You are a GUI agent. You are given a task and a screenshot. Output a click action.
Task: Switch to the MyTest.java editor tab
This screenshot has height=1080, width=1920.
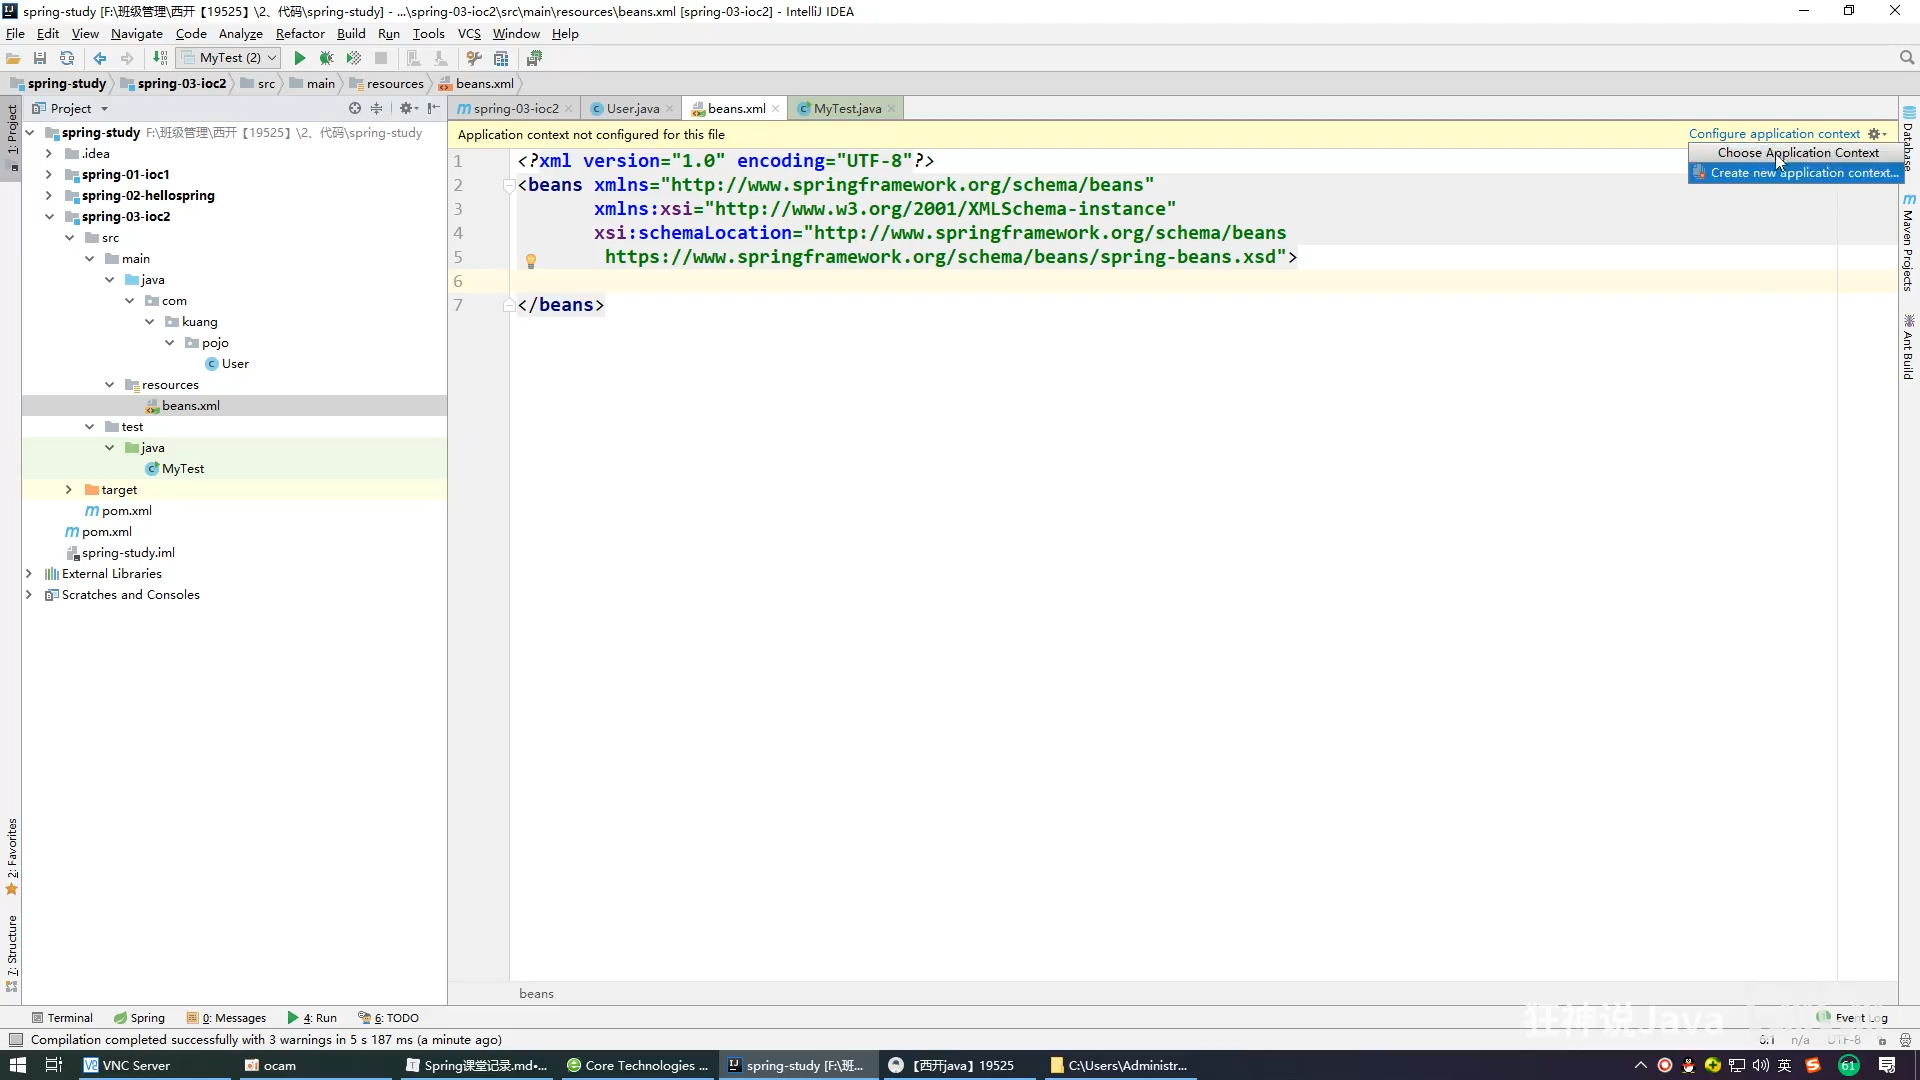[x=847, y=108]
